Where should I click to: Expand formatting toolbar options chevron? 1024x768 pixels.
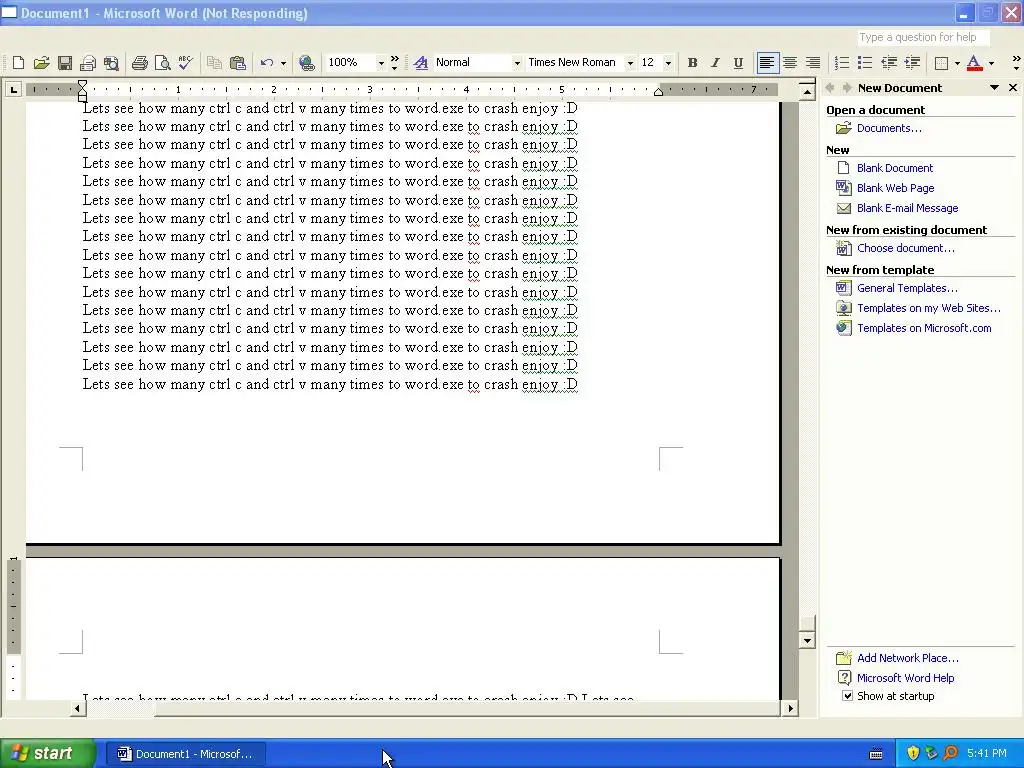tap(1016, 63)
